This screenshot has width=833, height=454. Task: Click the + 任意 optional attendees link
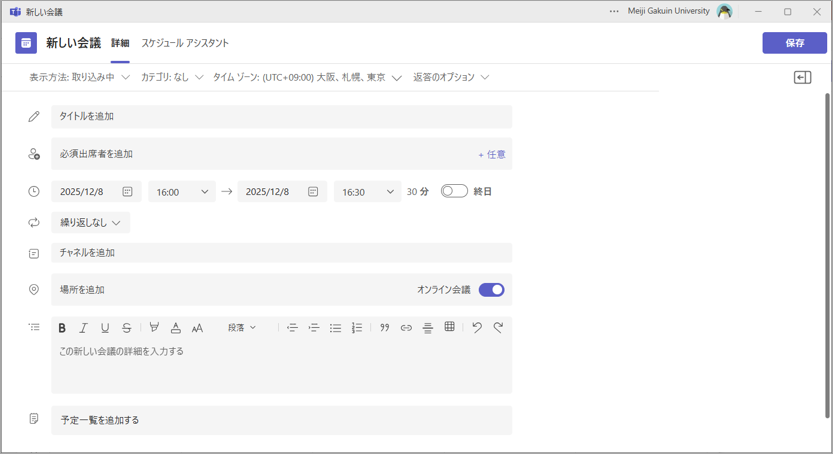tap(491, 155)
